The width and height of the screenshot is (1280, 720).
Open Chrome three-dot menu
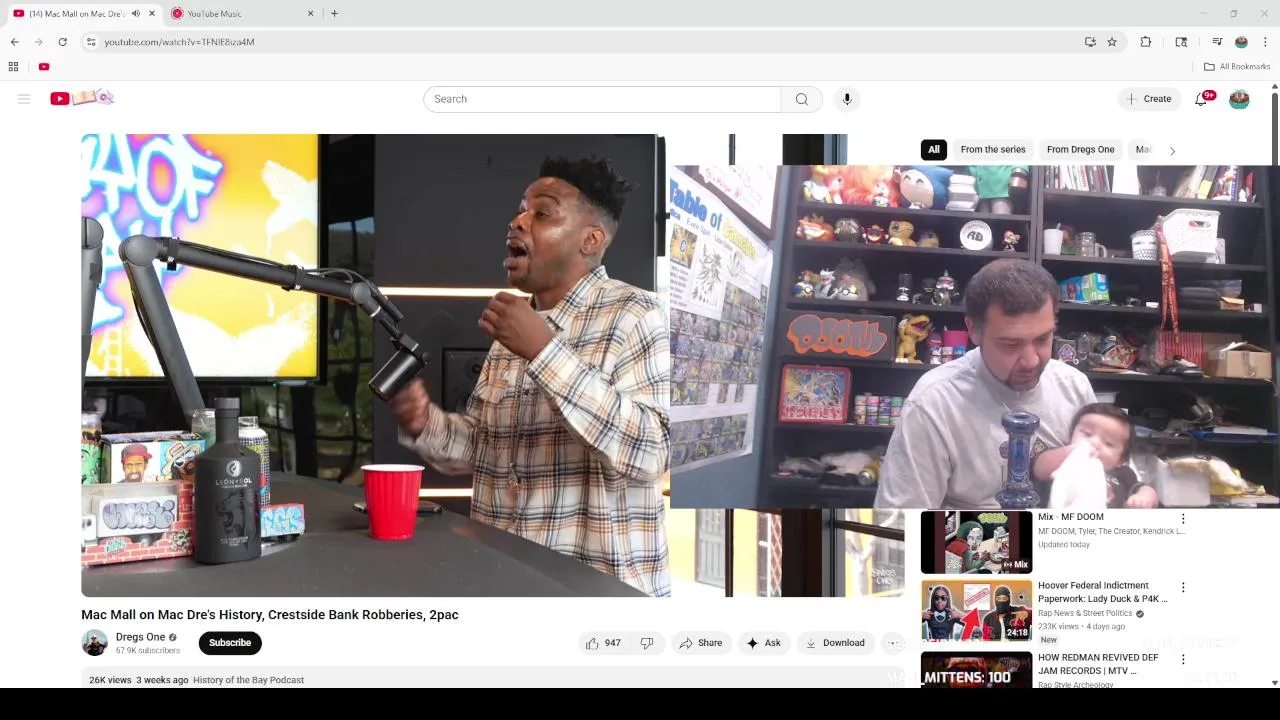pyautogui.click(x=1265, y=42)
